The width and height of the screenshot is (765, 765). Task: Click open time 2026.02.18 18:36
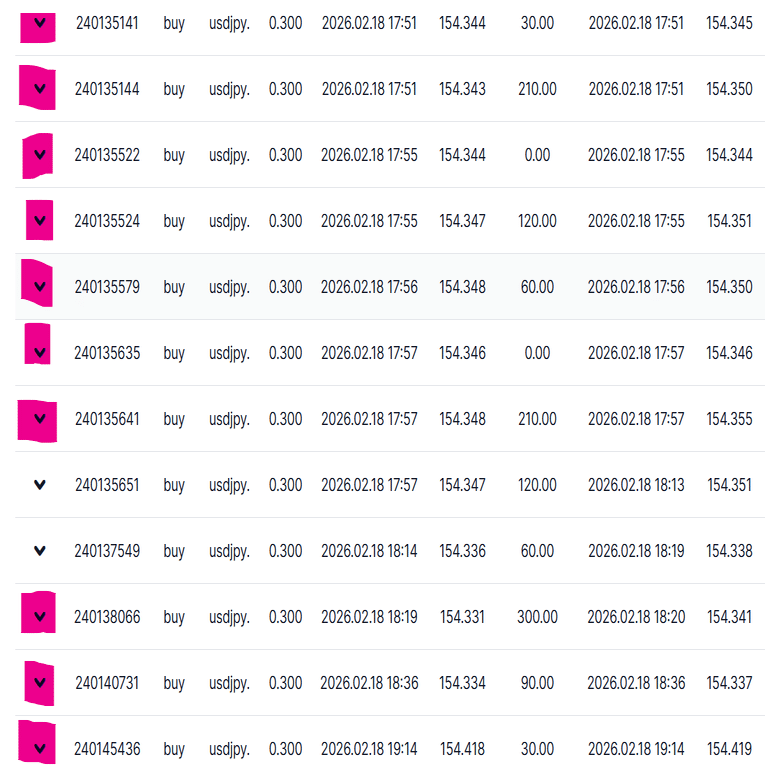tap(369, 683)
